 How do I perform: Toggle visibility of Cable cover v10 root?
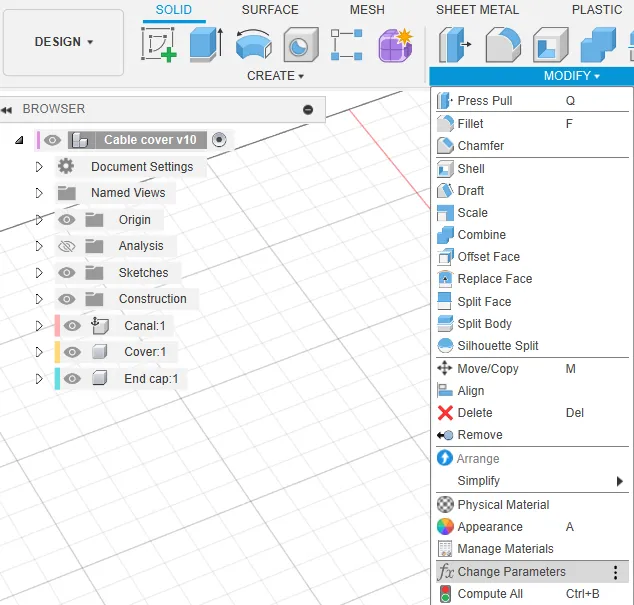[x=52, y=140]
